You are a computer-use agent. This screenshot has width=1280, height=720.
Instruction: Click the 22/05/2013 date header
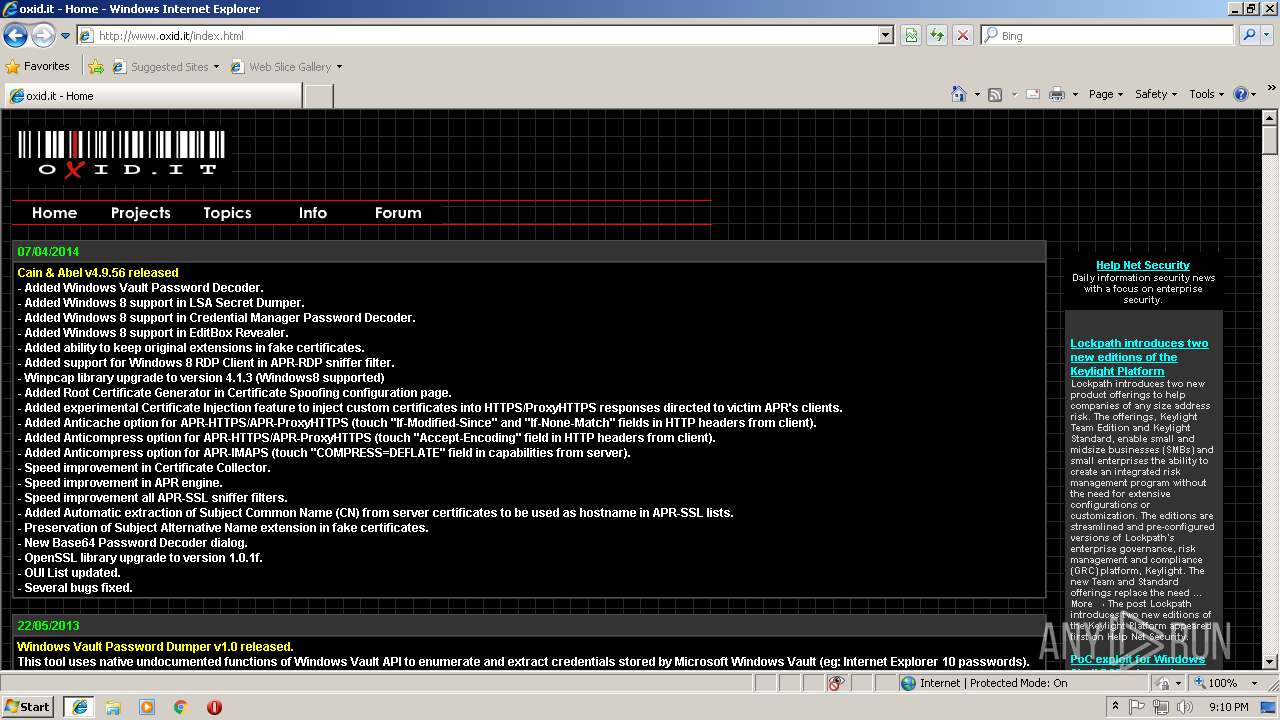click(48, 626)
